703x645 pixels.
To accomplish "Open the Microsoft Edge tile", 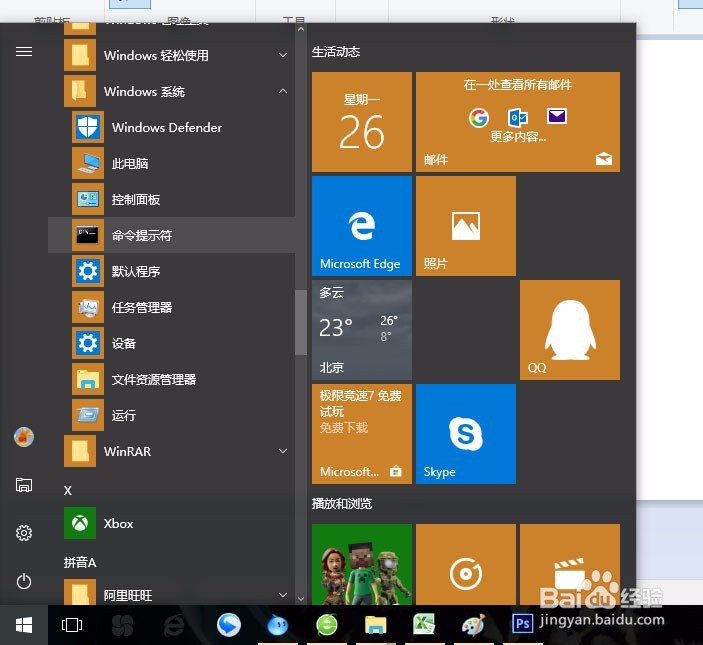I will pyautogui.click(x=362, y=226).
